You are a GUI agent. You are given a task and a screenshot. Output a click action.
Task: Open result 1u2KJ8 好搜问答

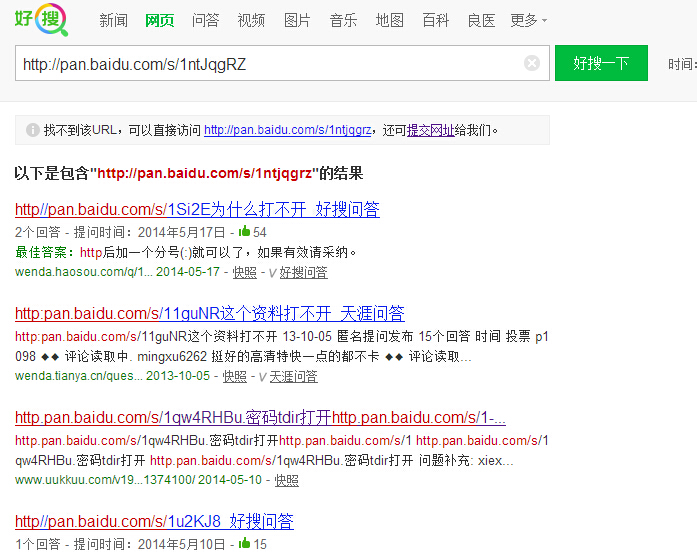[154, 521]
